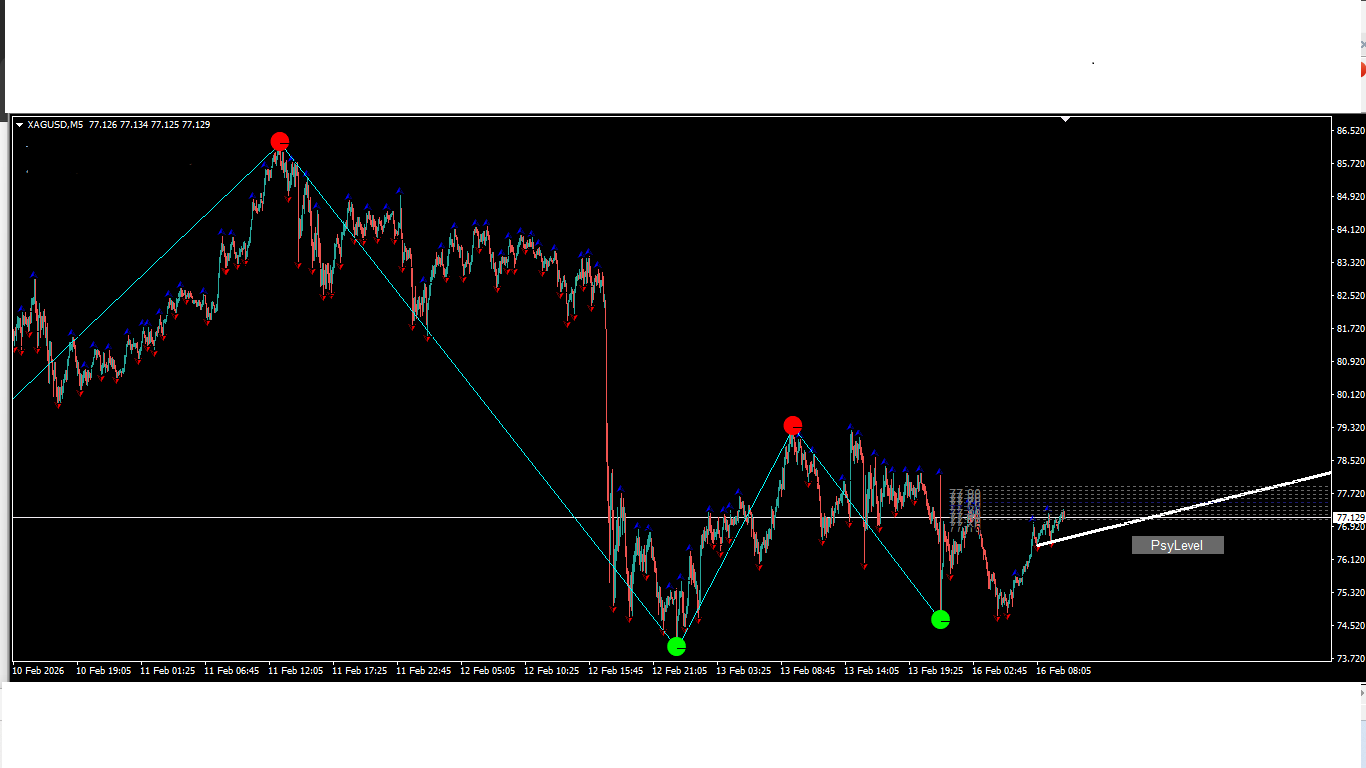Click the 10 Feb 2026 date label
Viewport: 1366px width, 768px height.
pos(38,671)
